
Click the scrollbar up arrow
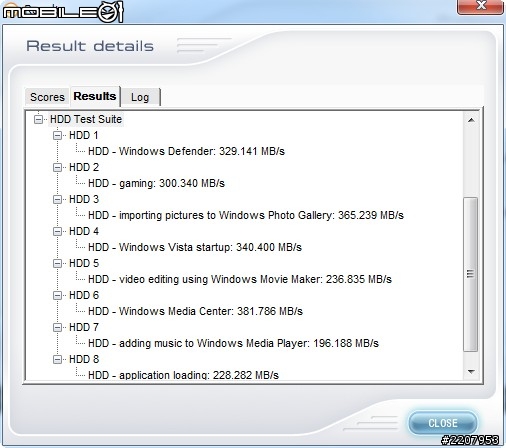tap(471, 120)
